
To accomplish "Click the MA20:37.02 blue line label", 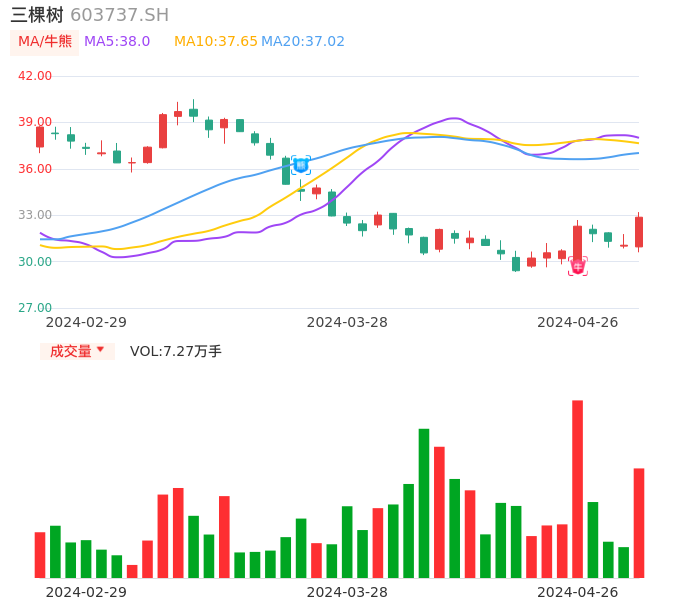I will [303, 42].
